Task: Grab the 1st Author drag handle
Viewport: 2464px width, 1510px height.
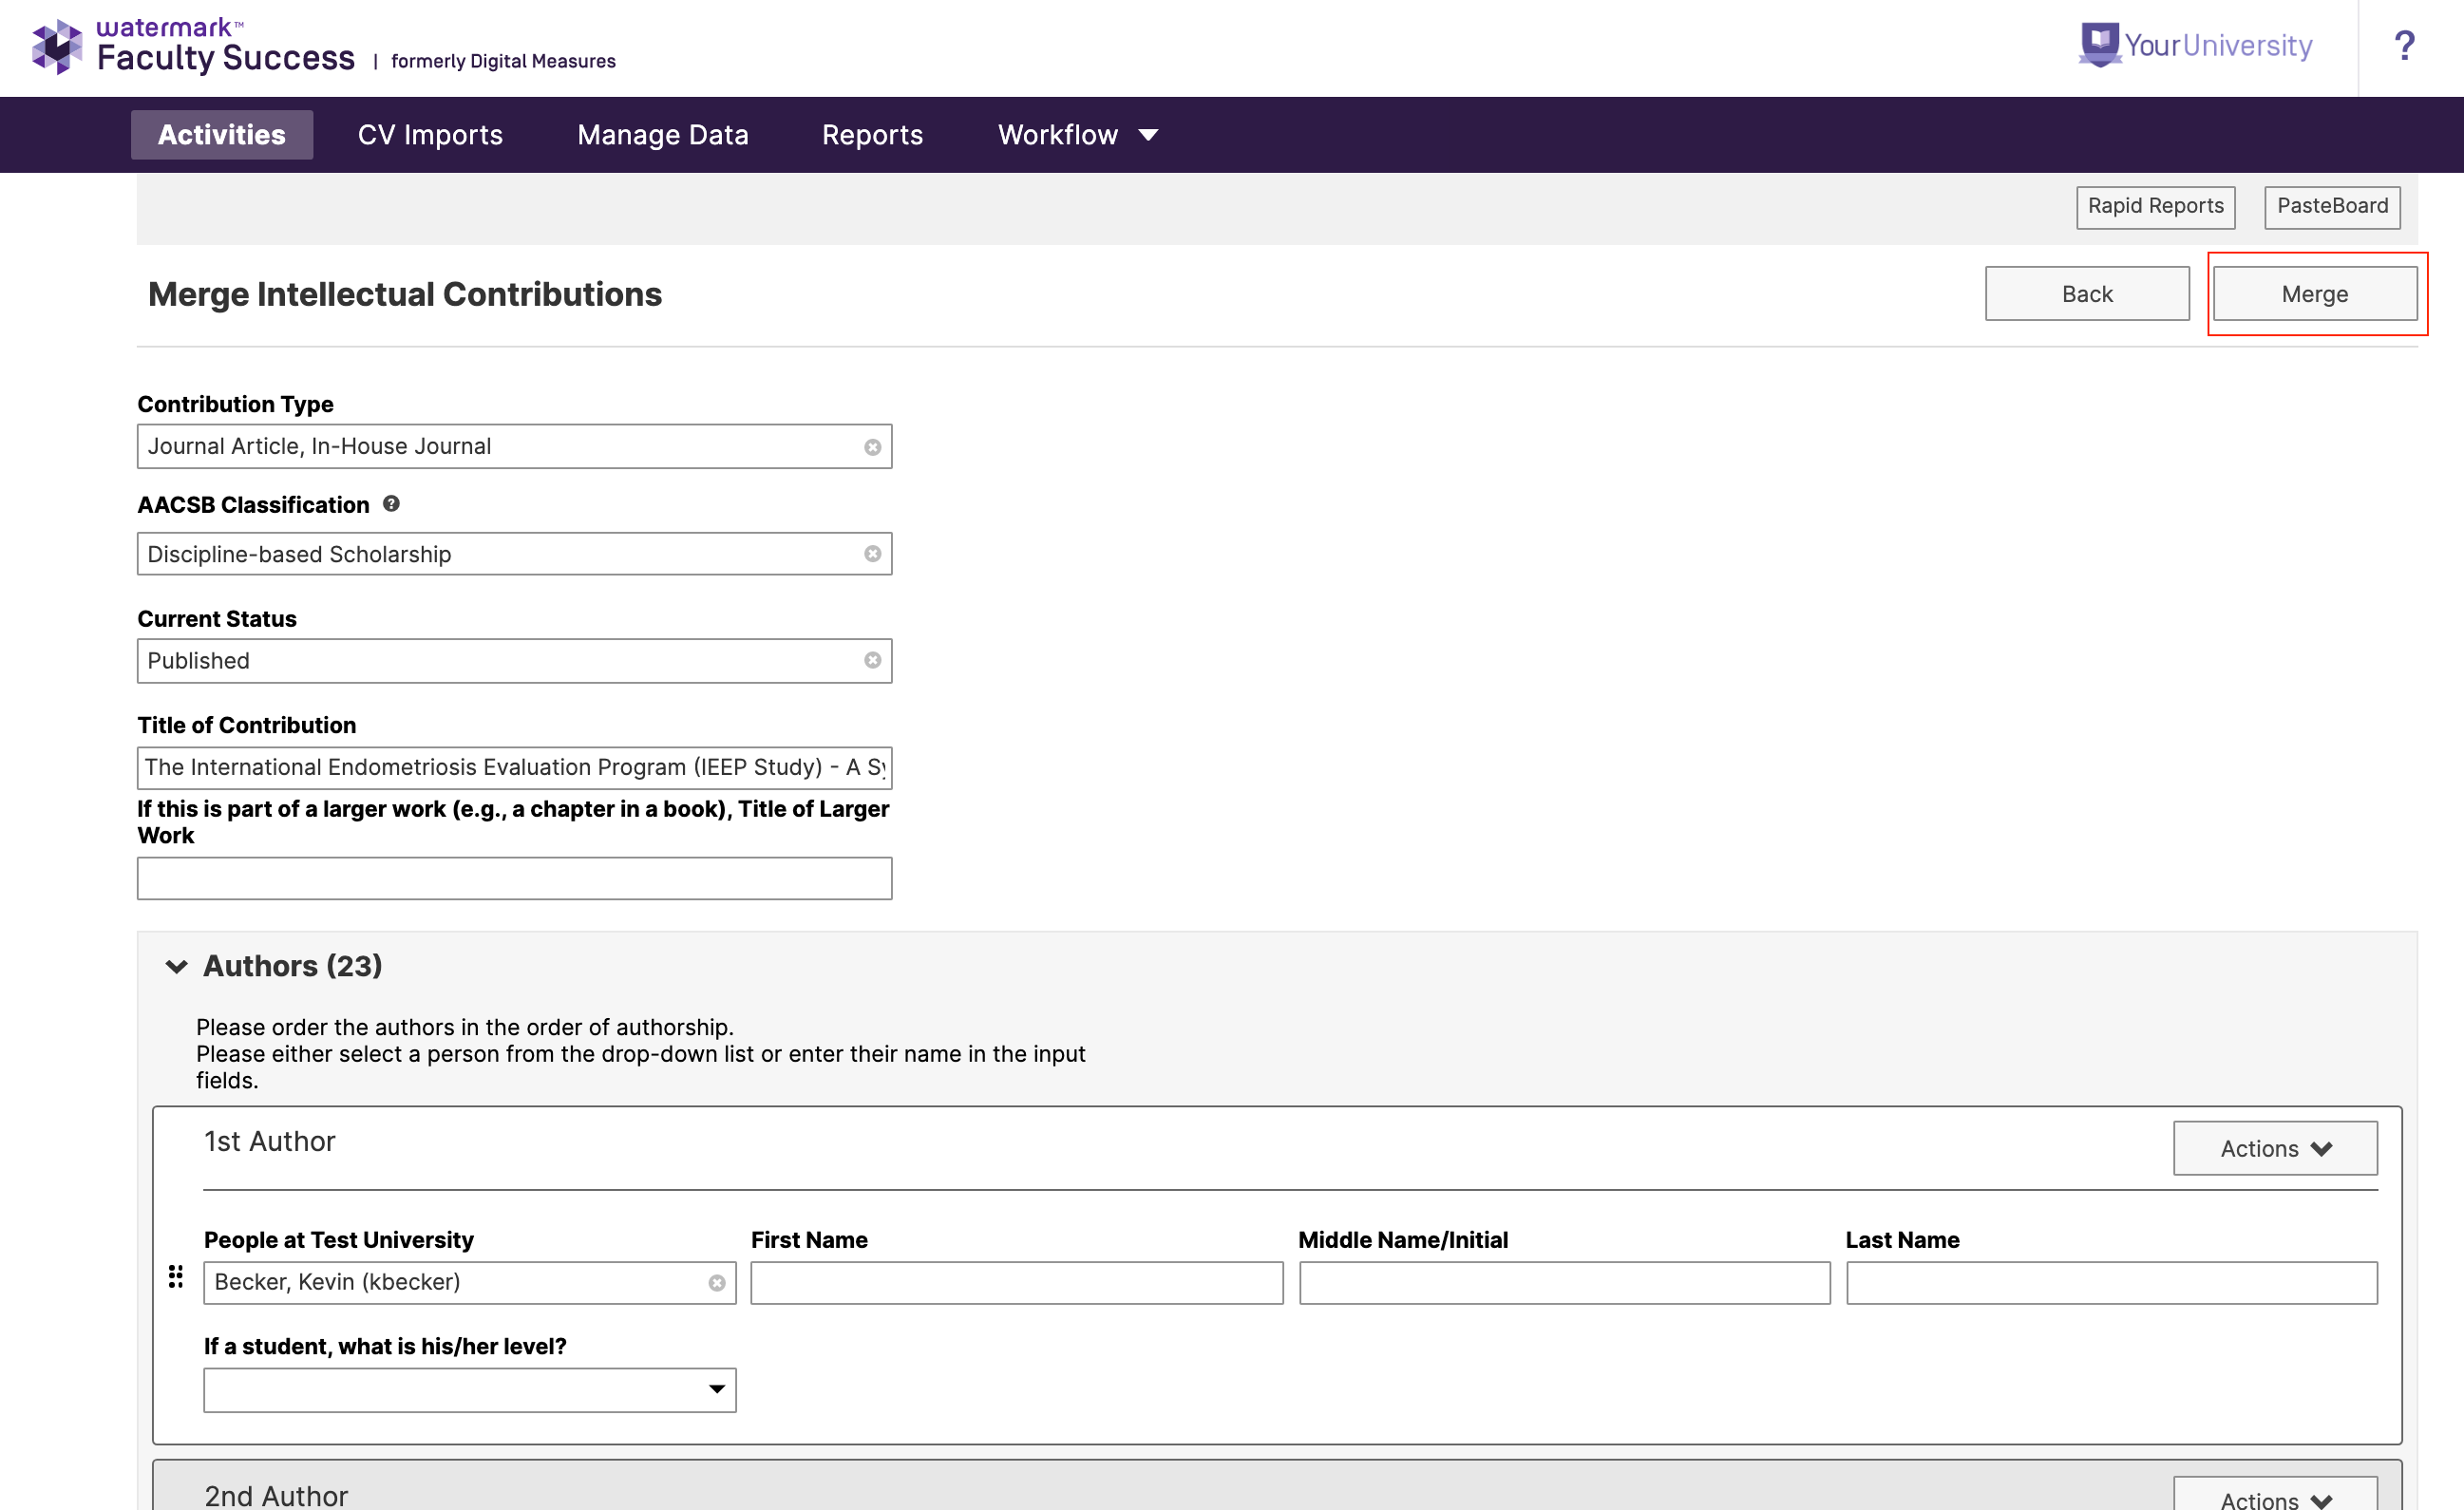Action: (x=176, y=1277)
